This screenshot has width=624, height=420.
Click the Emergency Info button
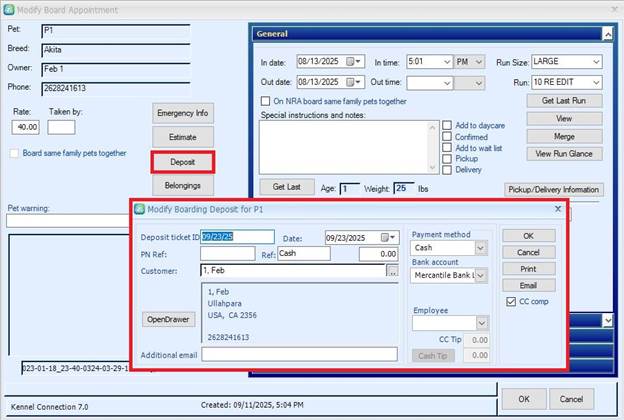[181, 113]
